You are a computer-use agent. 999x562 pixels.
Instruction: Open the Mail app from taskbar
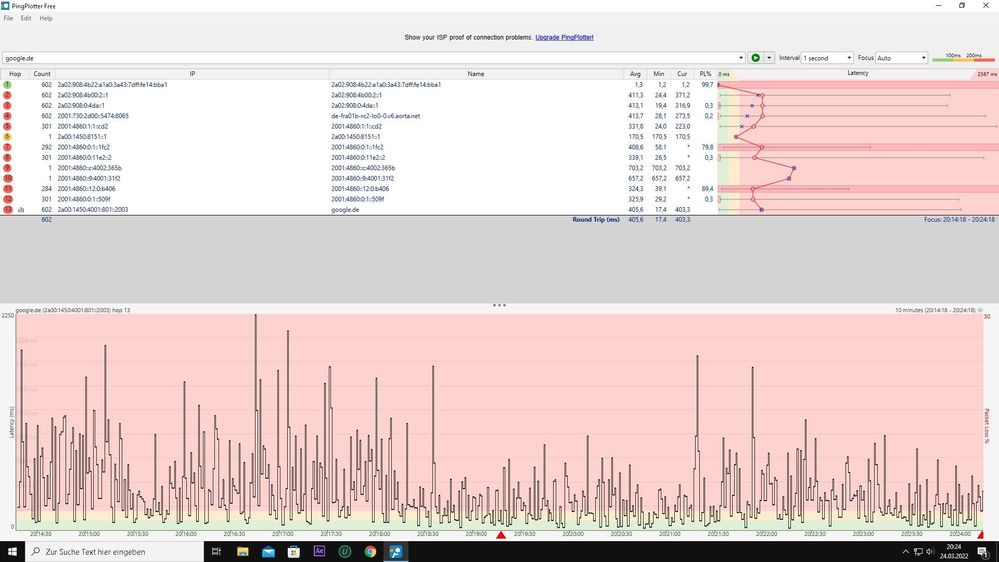pos(268,552)
